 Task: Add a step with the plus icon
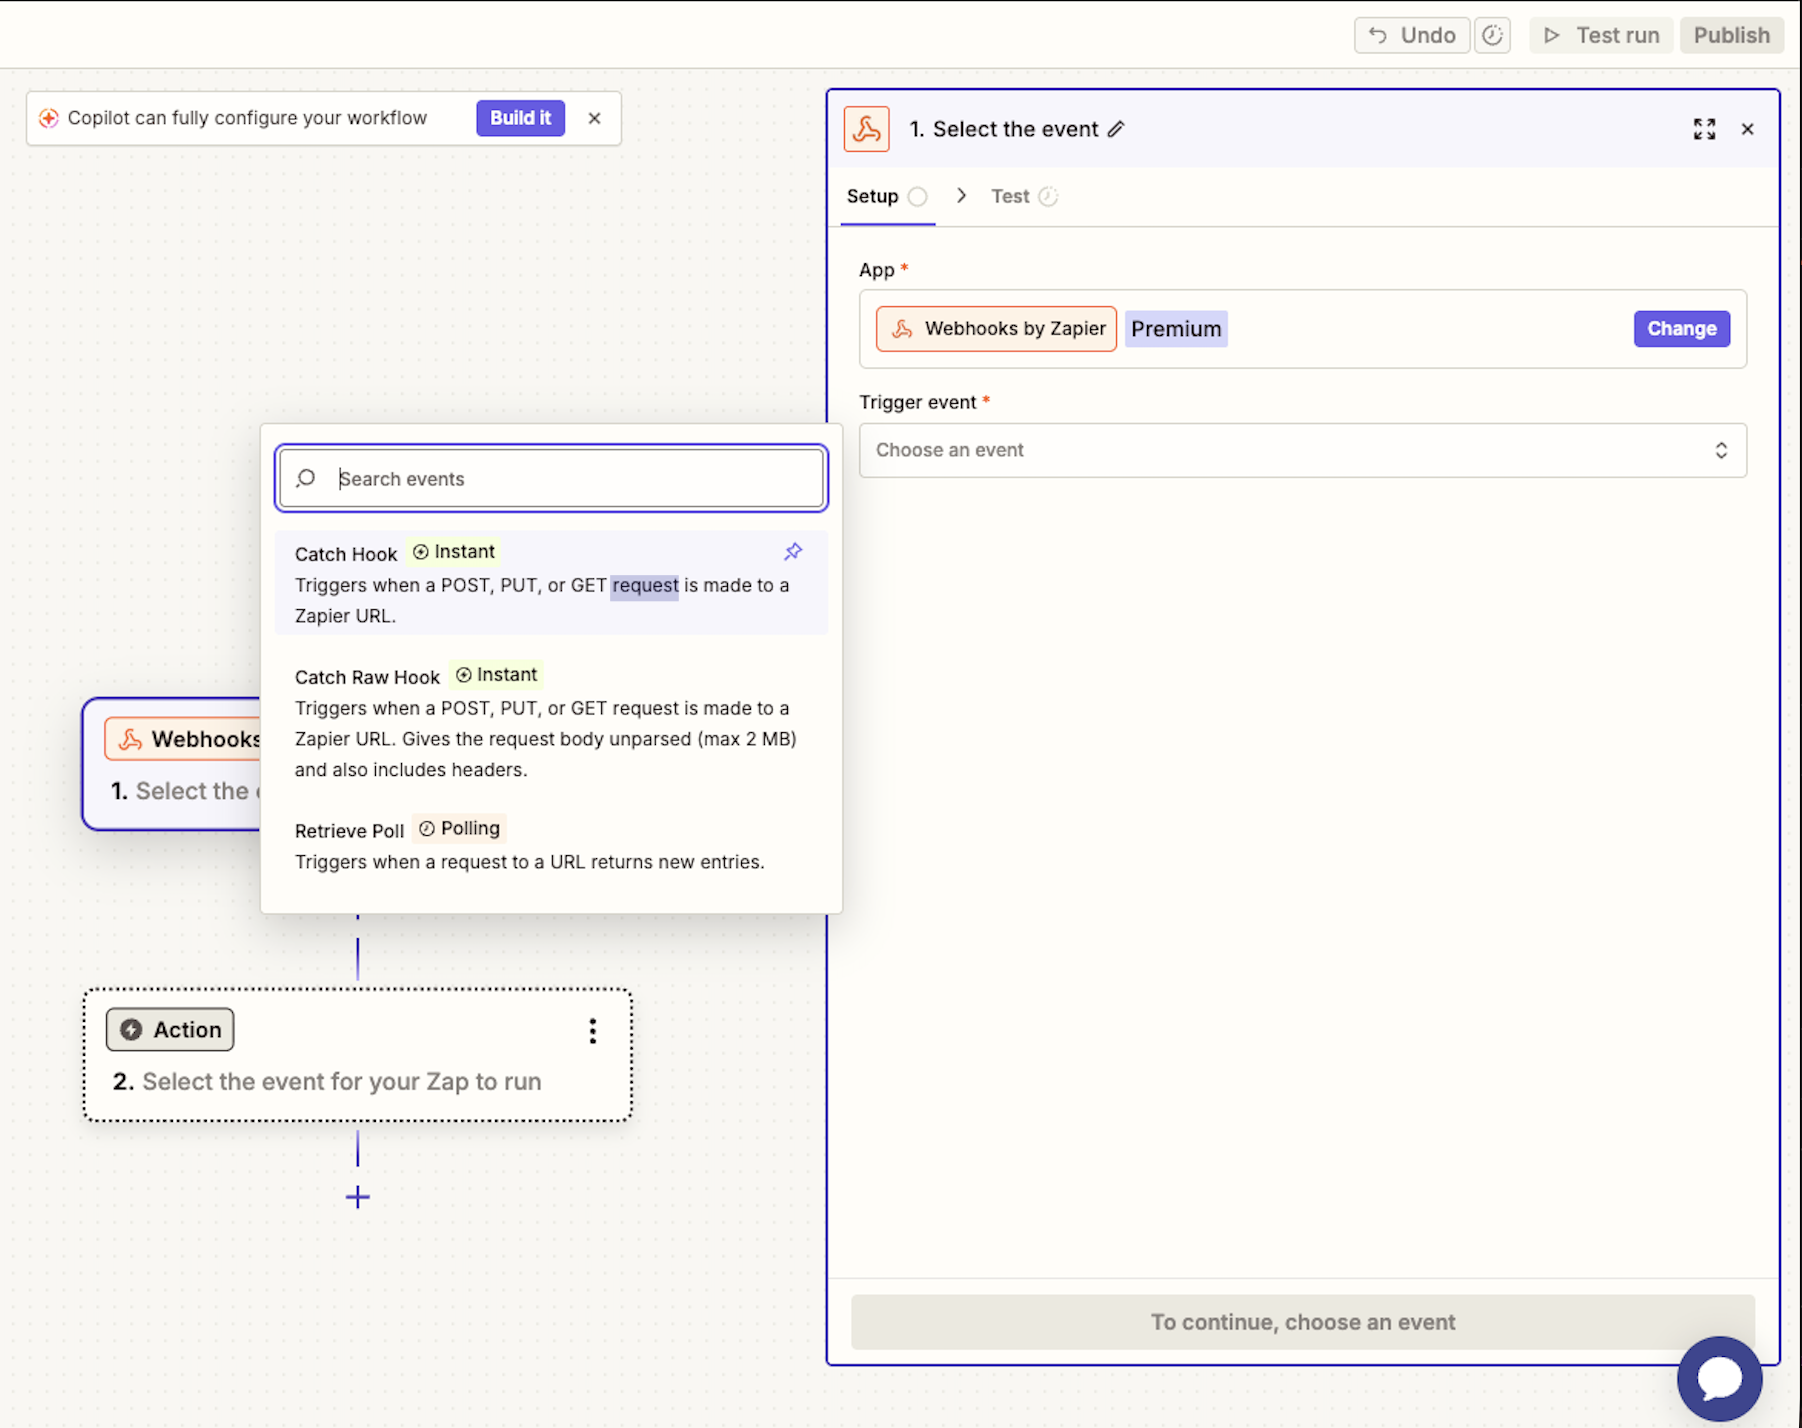click(x=357, y=1197)
